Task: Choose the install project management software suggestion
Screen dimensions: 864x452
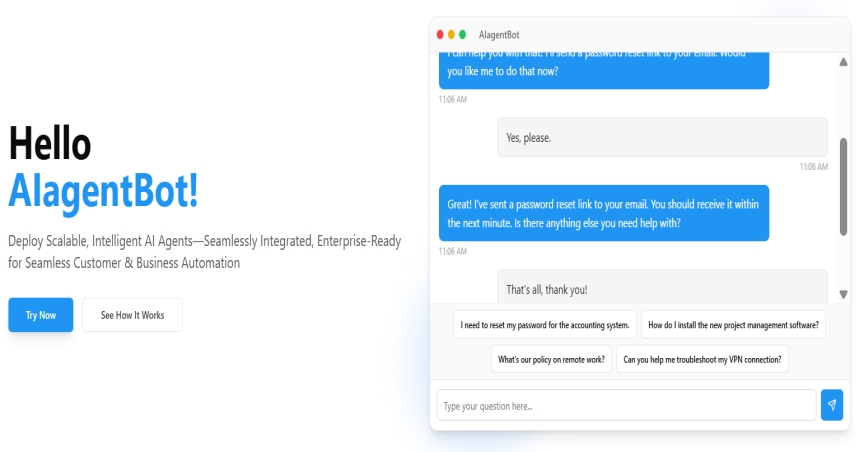Action: (733, 325)
